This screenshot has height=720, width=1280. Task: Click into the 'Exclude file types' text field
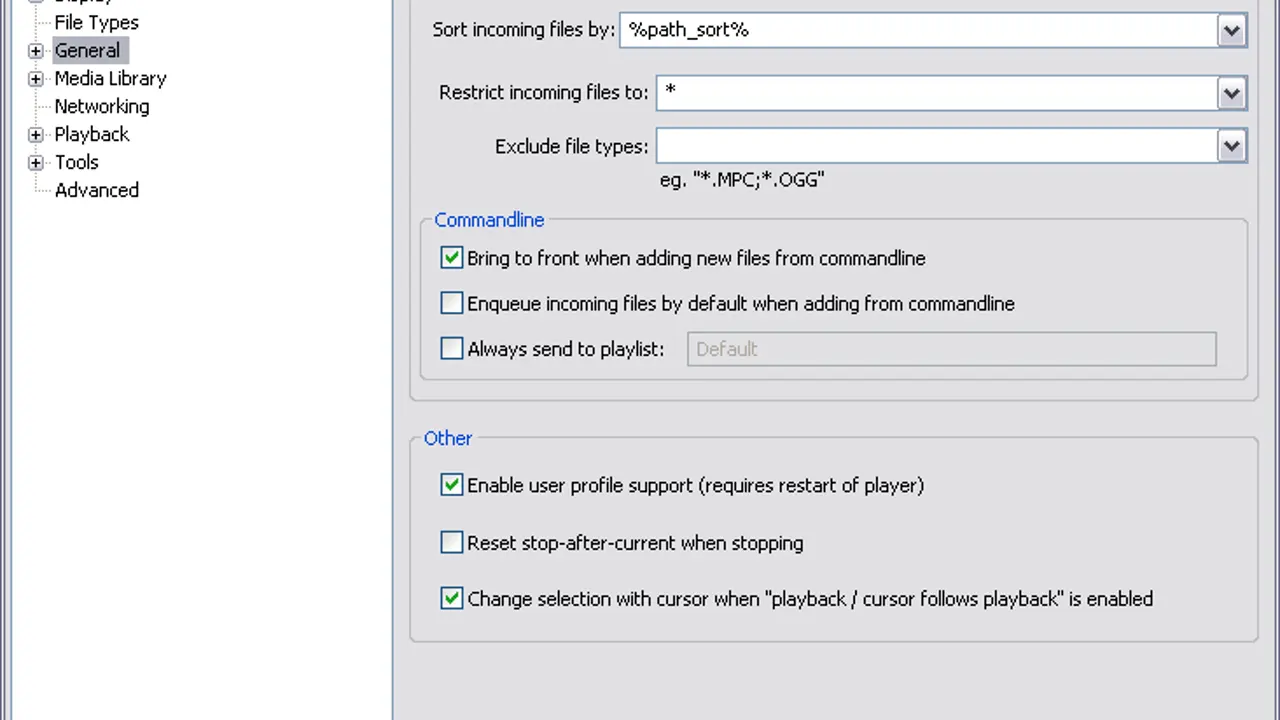(x=936, y=147)
